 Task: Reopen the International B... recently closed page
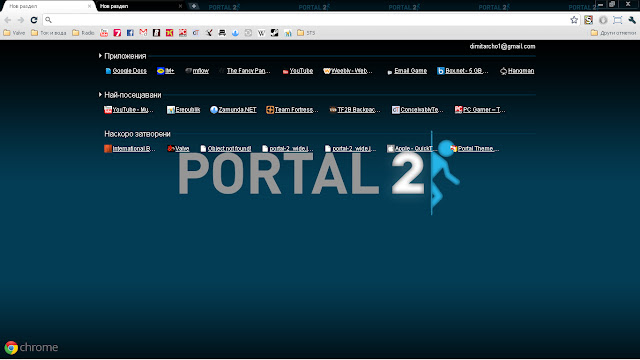(130, 149)
